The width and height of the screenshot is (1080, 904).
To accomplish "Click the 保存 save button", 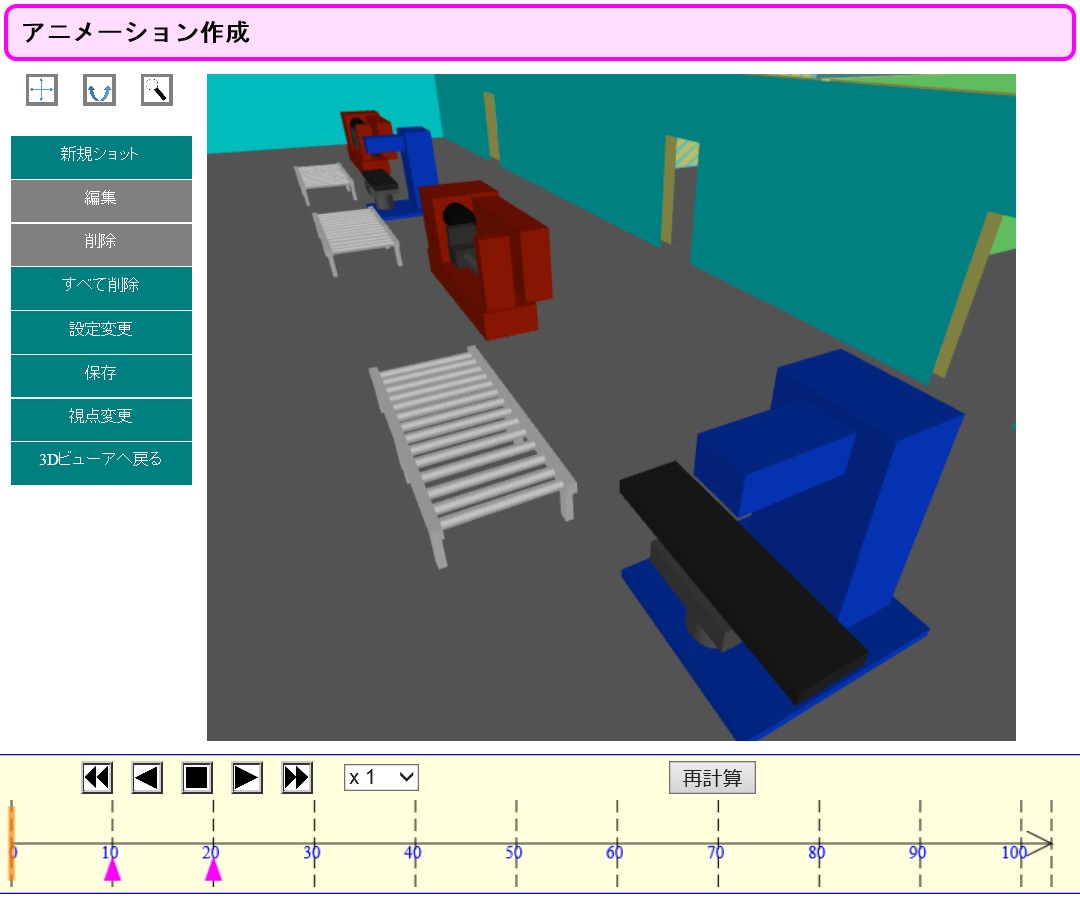I will 101,374.
